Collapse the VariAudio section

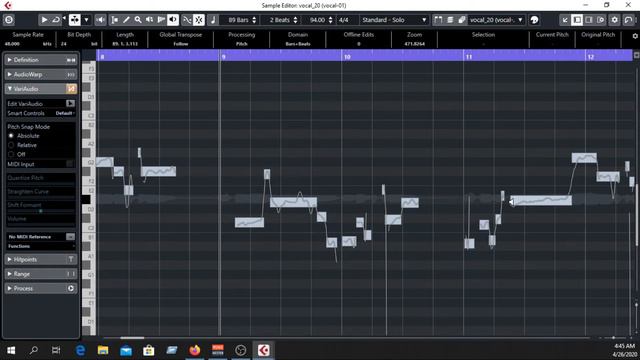click(9, 89)
